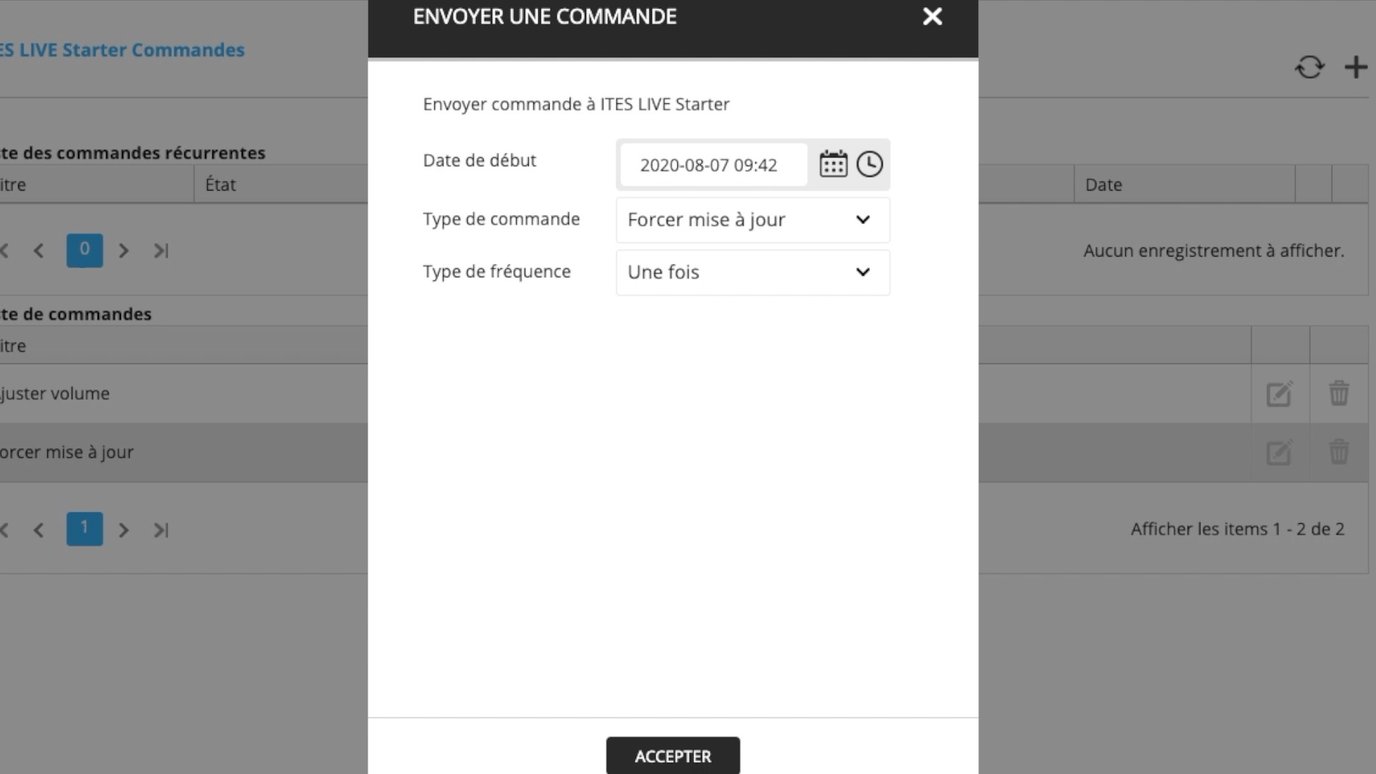Go to the next page of commands
The height and width of the screenshot is (774, 1376).
tap(123, 529)
